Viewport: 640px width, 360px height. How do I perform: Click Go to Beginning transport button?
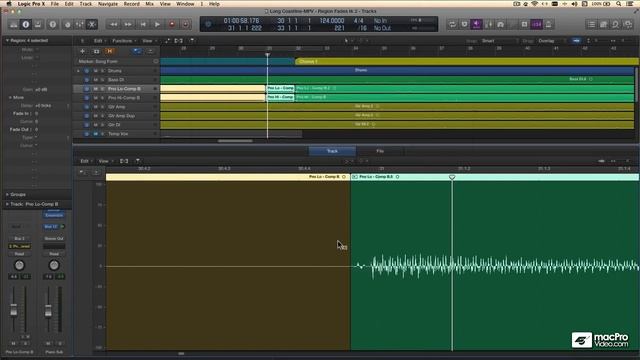(x=143, y=24)
